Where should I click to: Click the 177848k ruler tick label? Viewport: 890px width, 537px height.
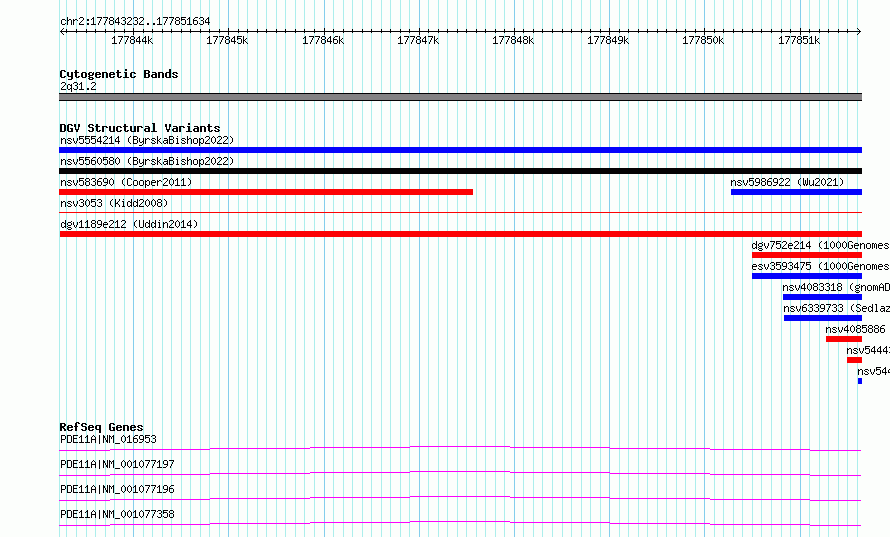(x=513, y=40)
